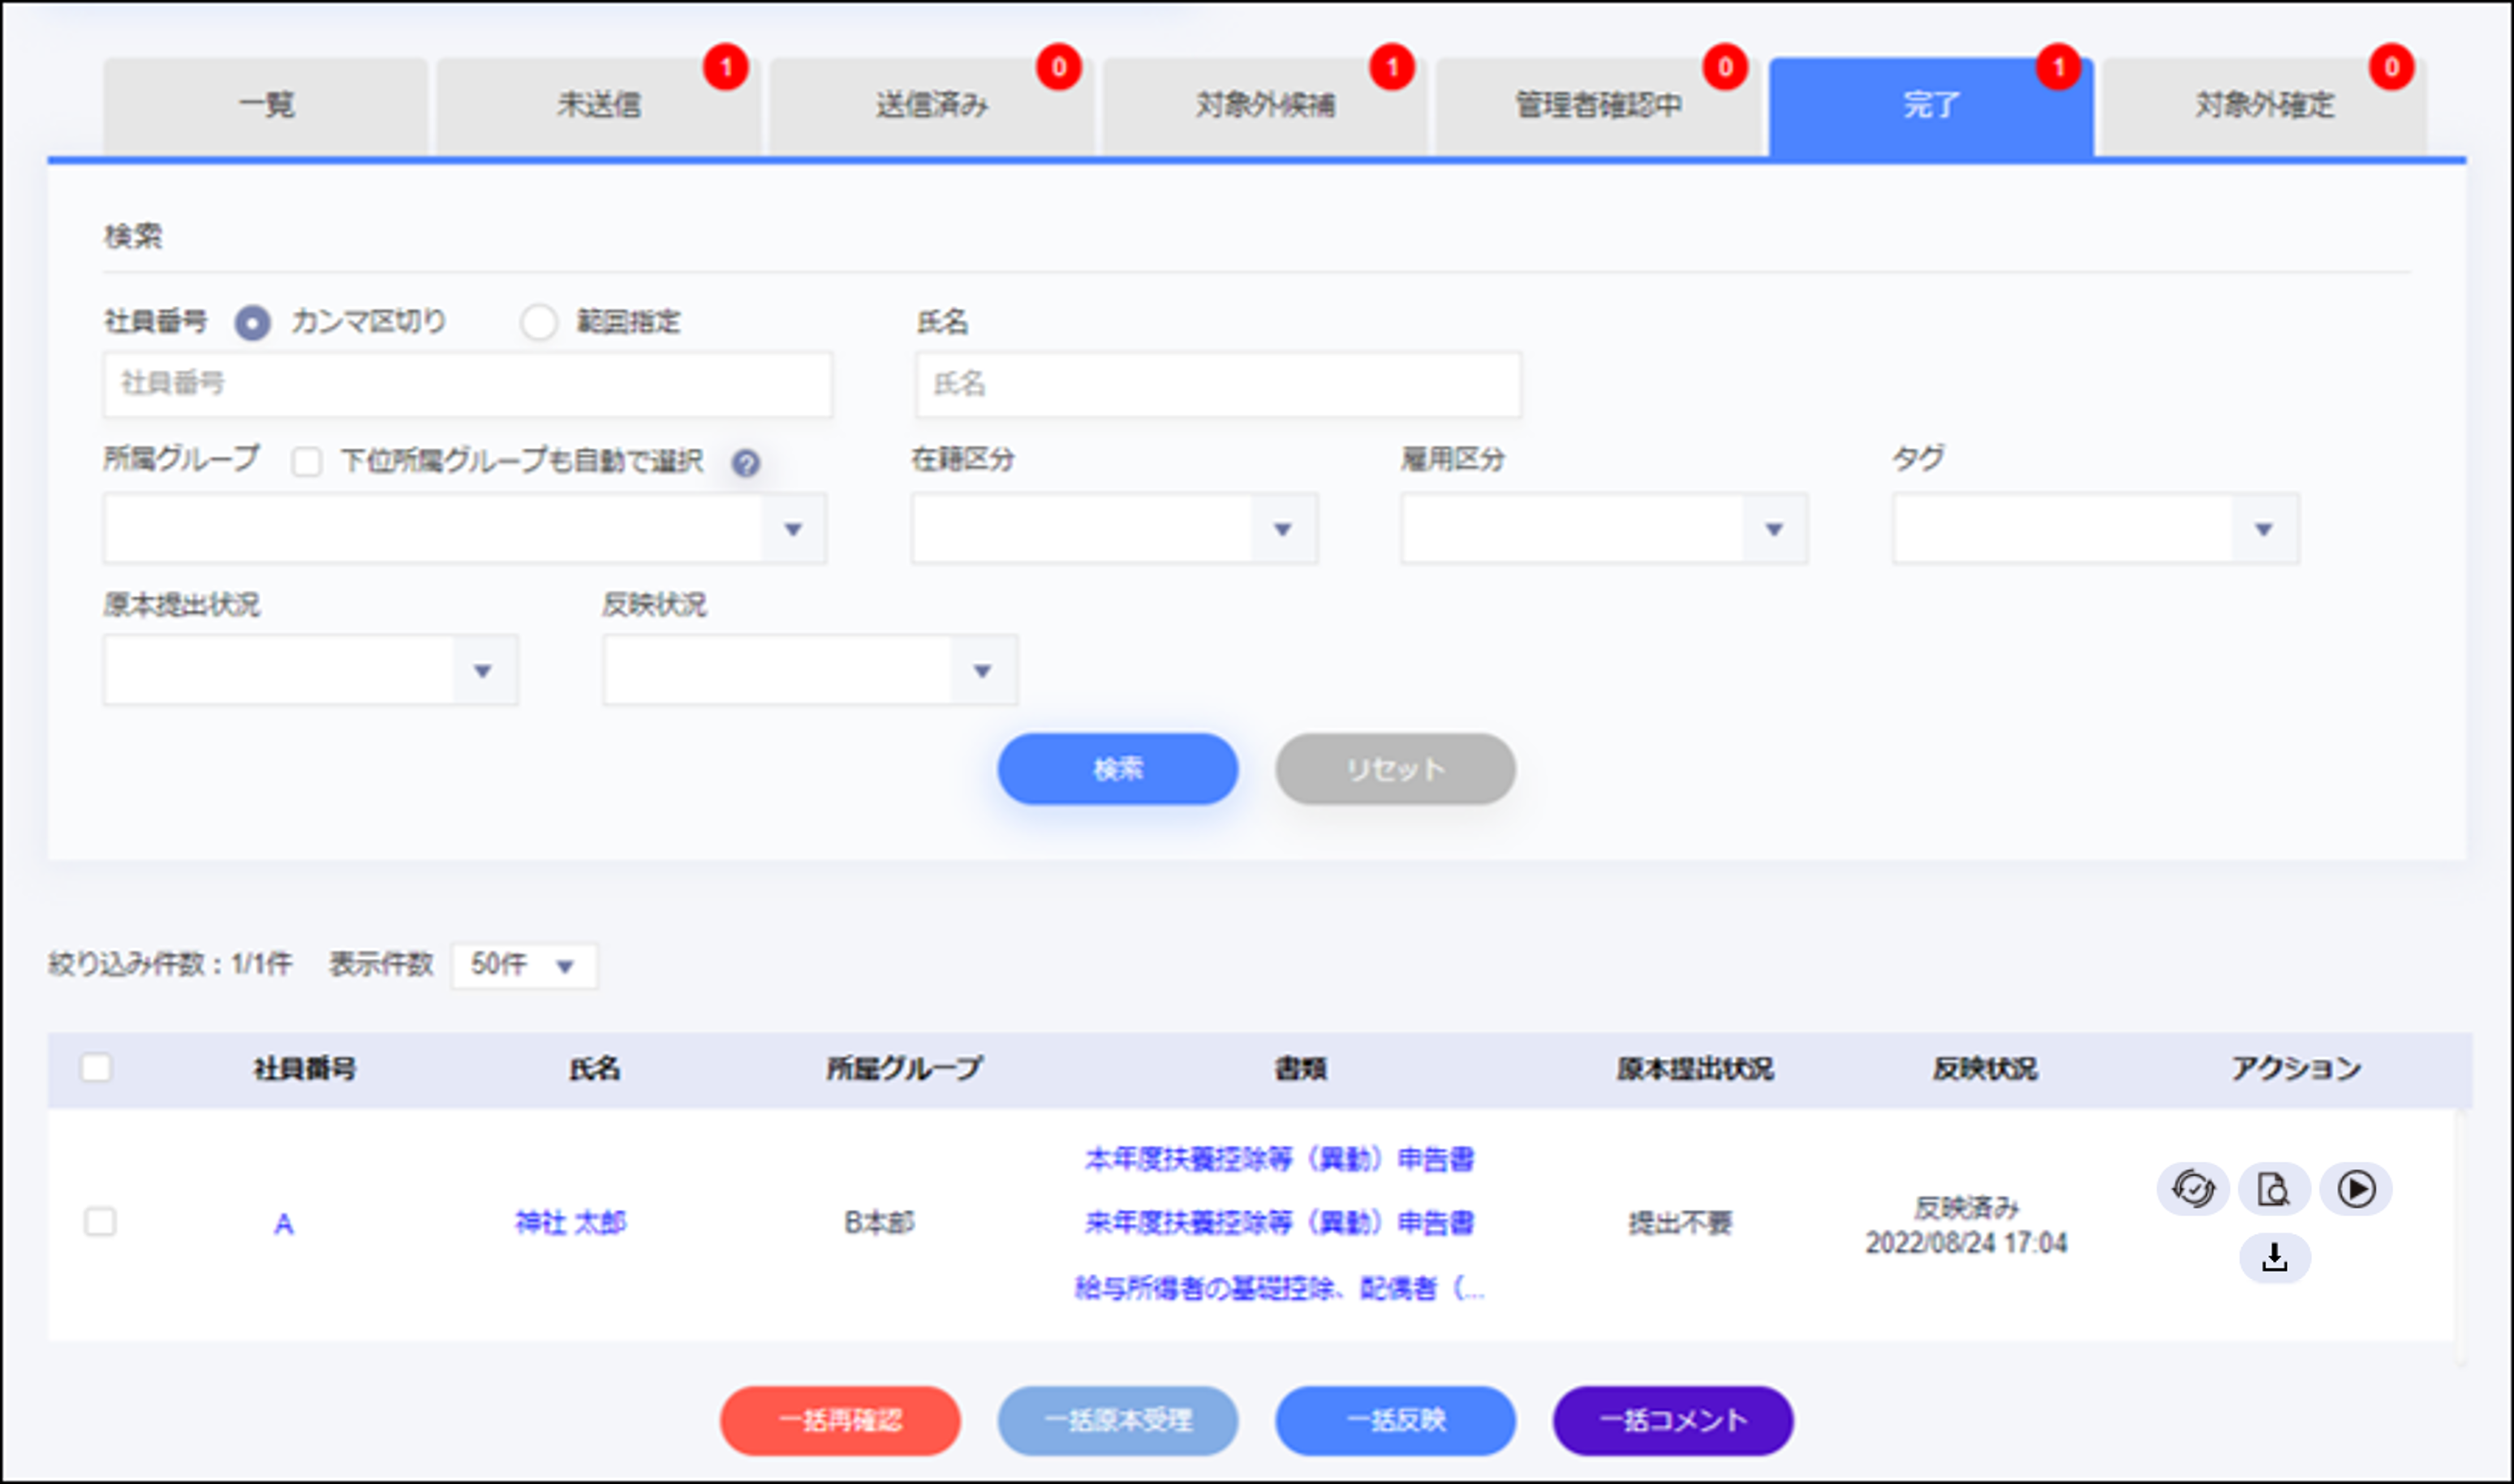This screenshot has height=1484, width=2514.
Task: Toggle the select-all checkbox in table header
Action: tap(96, 1068)
